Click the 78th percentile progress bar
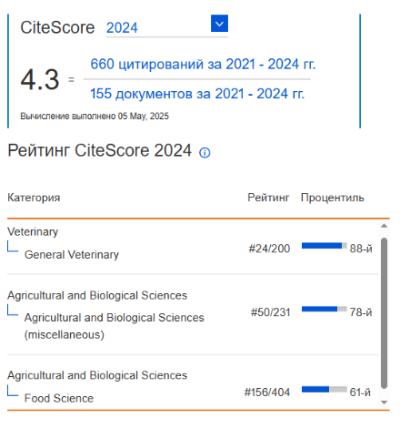The width and height of the screenshot is (400, 428). [324, 309]
